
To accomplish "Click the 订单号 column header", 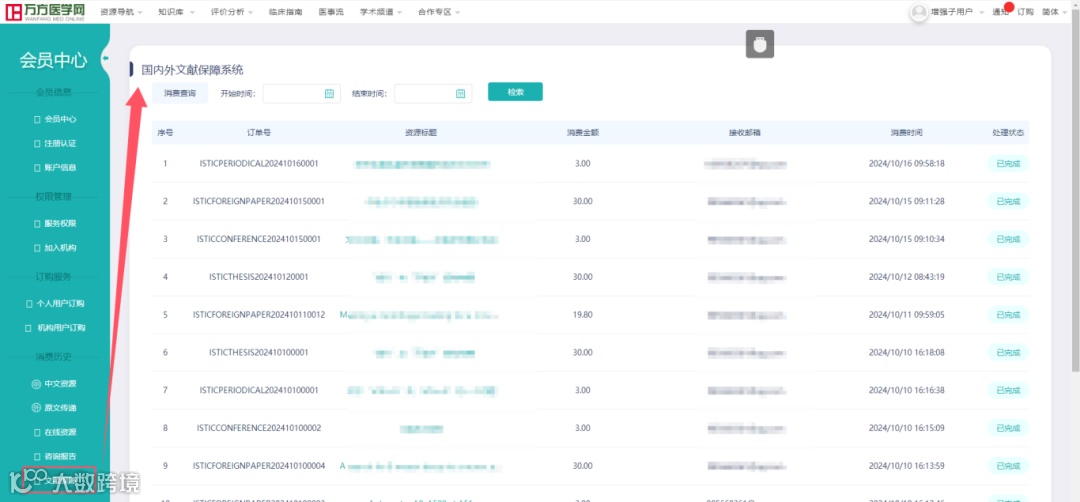I will point(259,132).
